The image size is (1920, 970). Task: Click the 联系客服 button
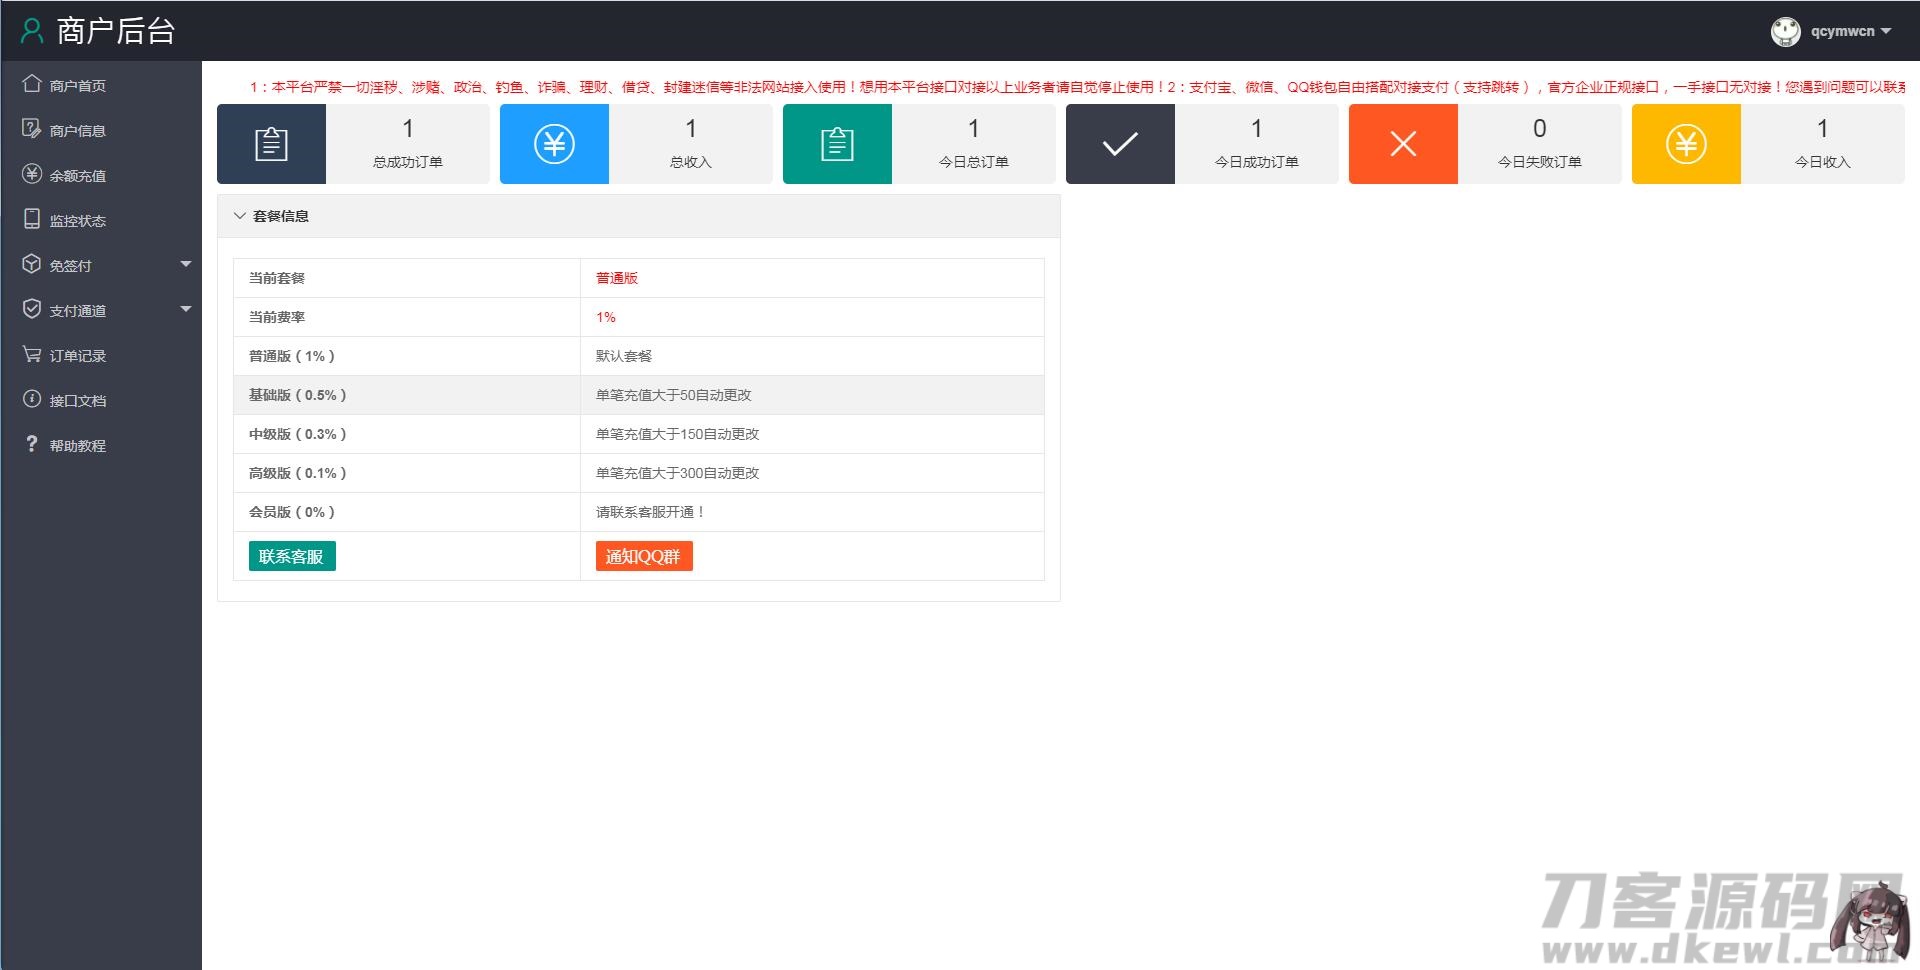pyautogui.click(x=291, y=555)
